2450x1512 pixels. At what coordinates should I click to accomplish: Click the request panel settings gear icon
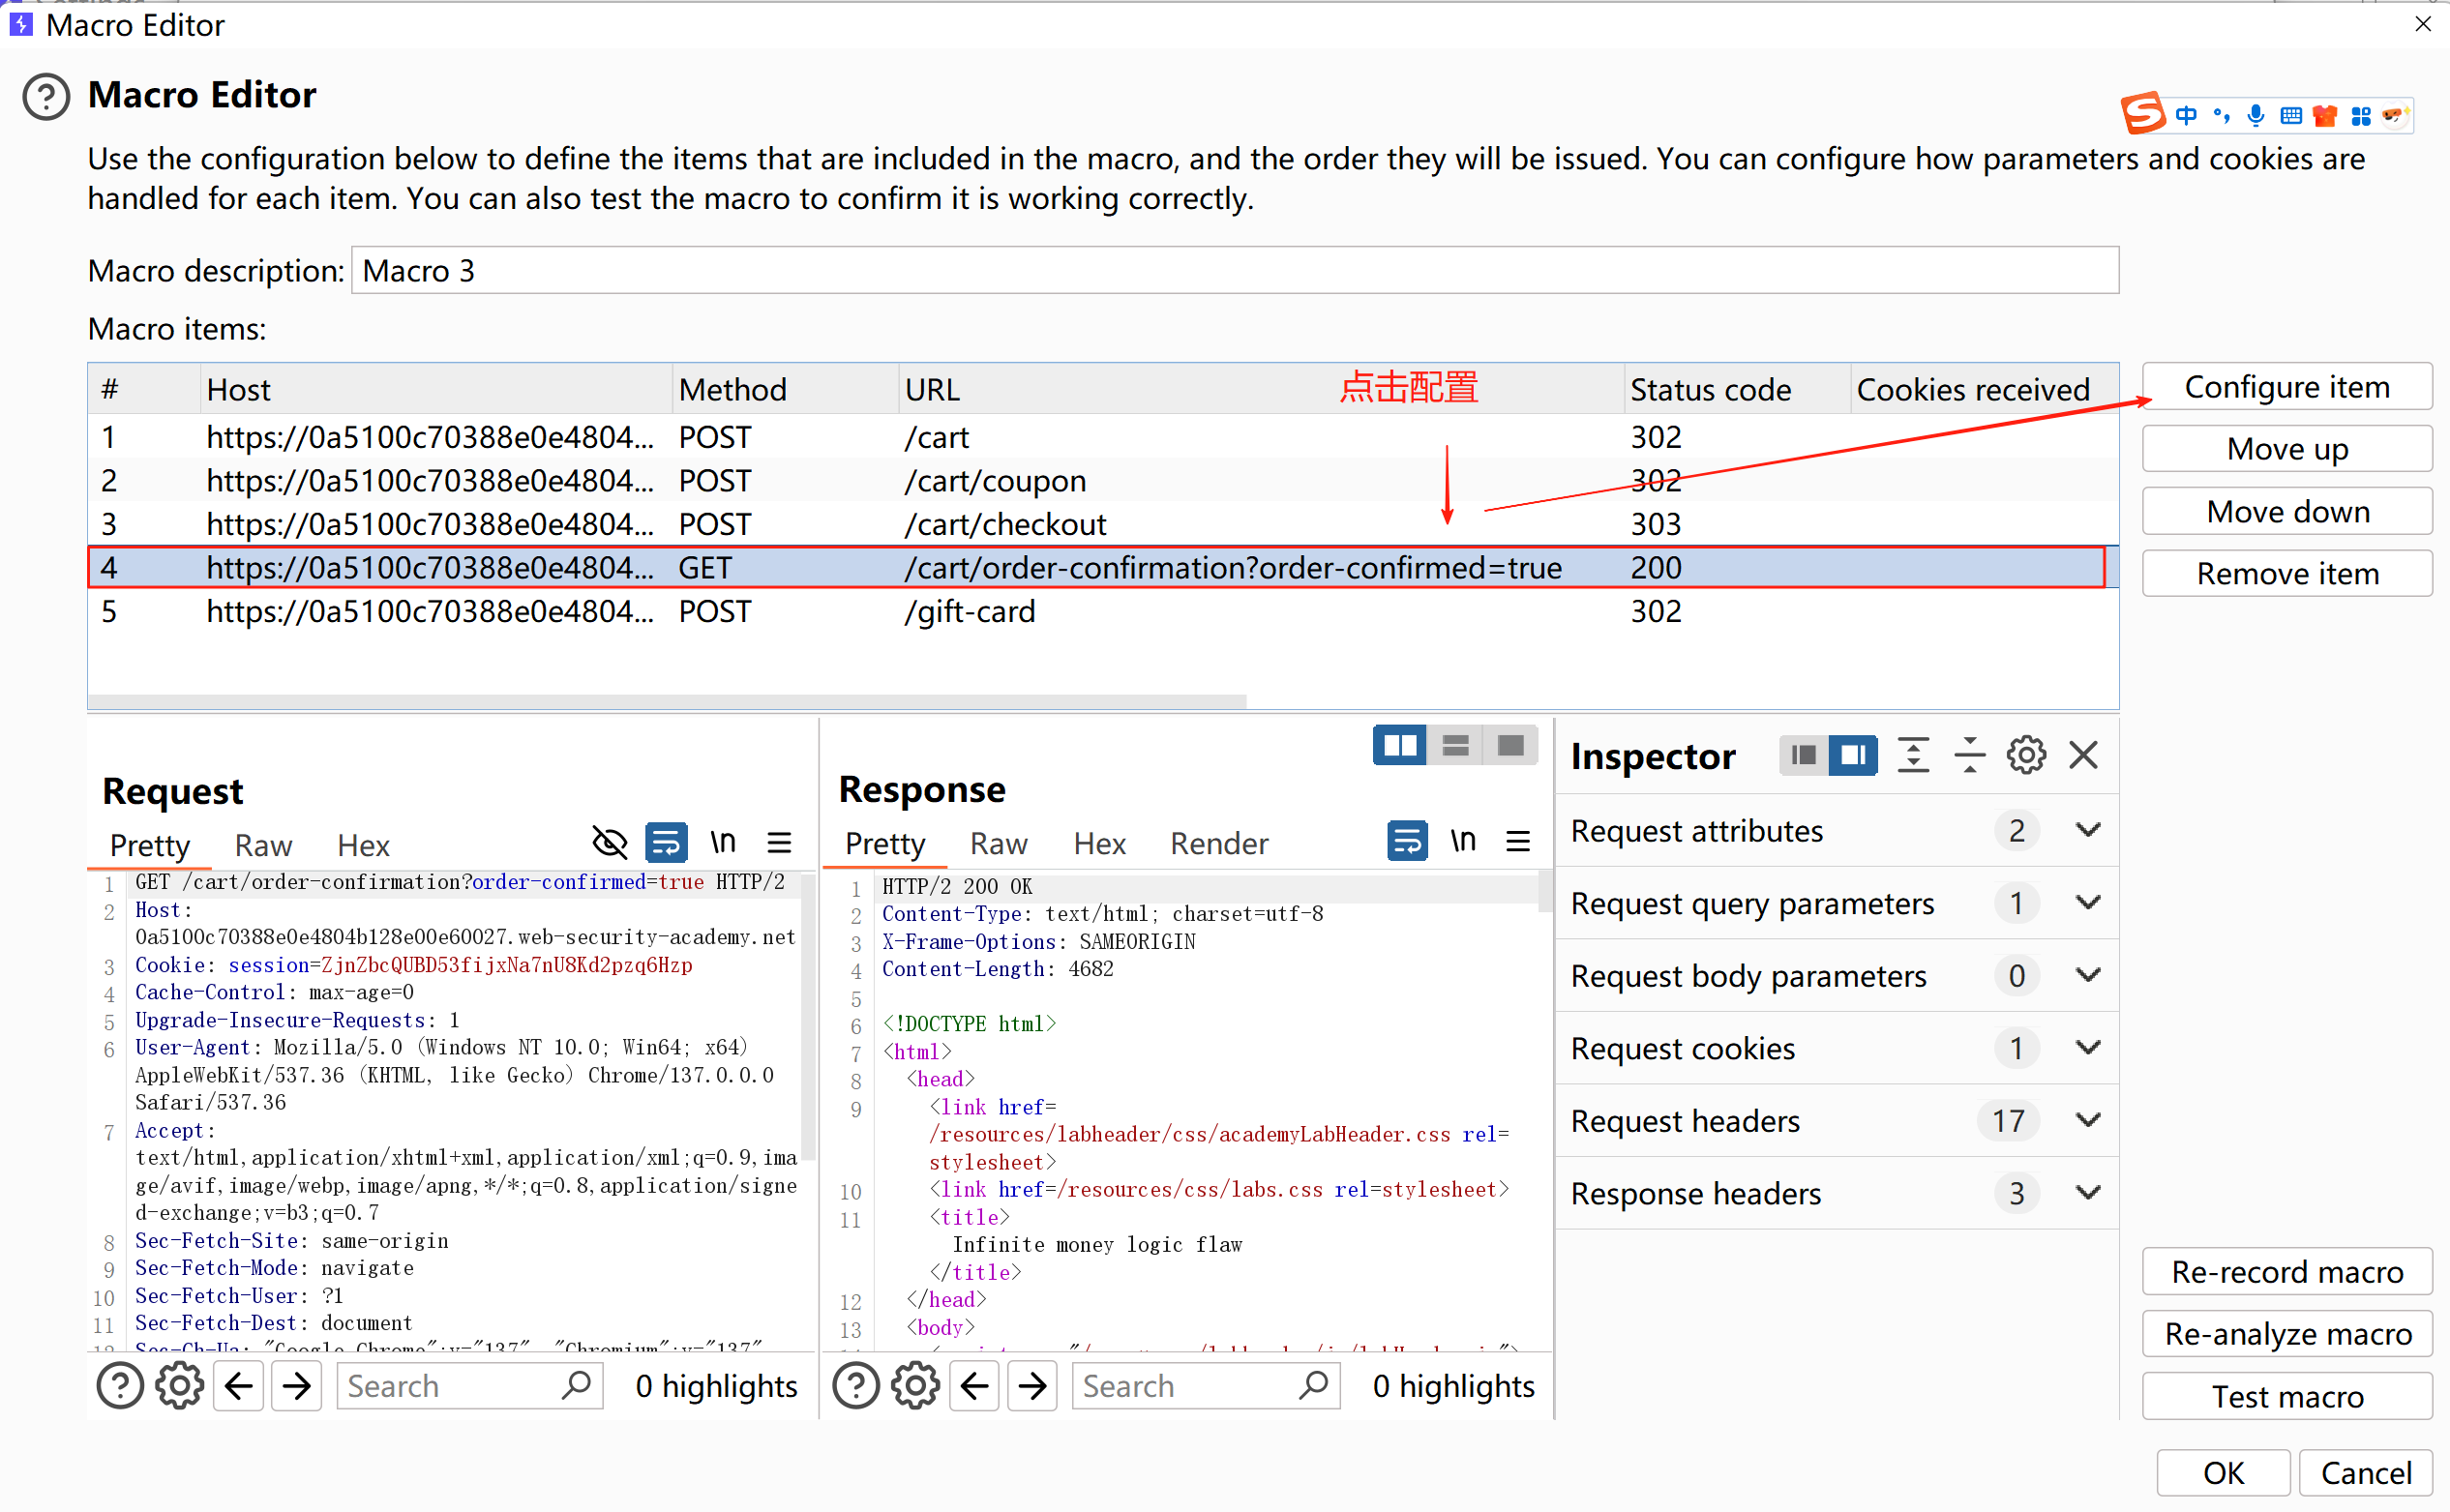point(179,1386)
